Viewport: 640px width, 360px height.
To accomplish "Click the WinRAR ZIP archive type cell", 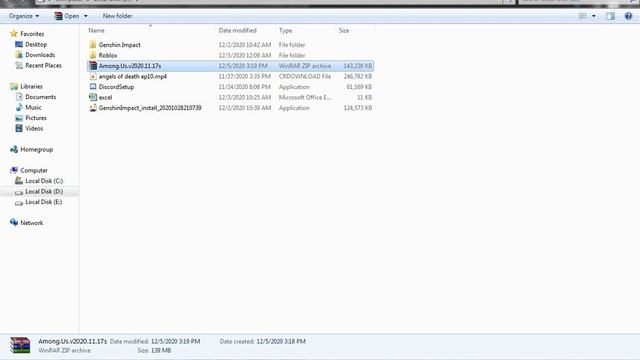I will (305, 66).
